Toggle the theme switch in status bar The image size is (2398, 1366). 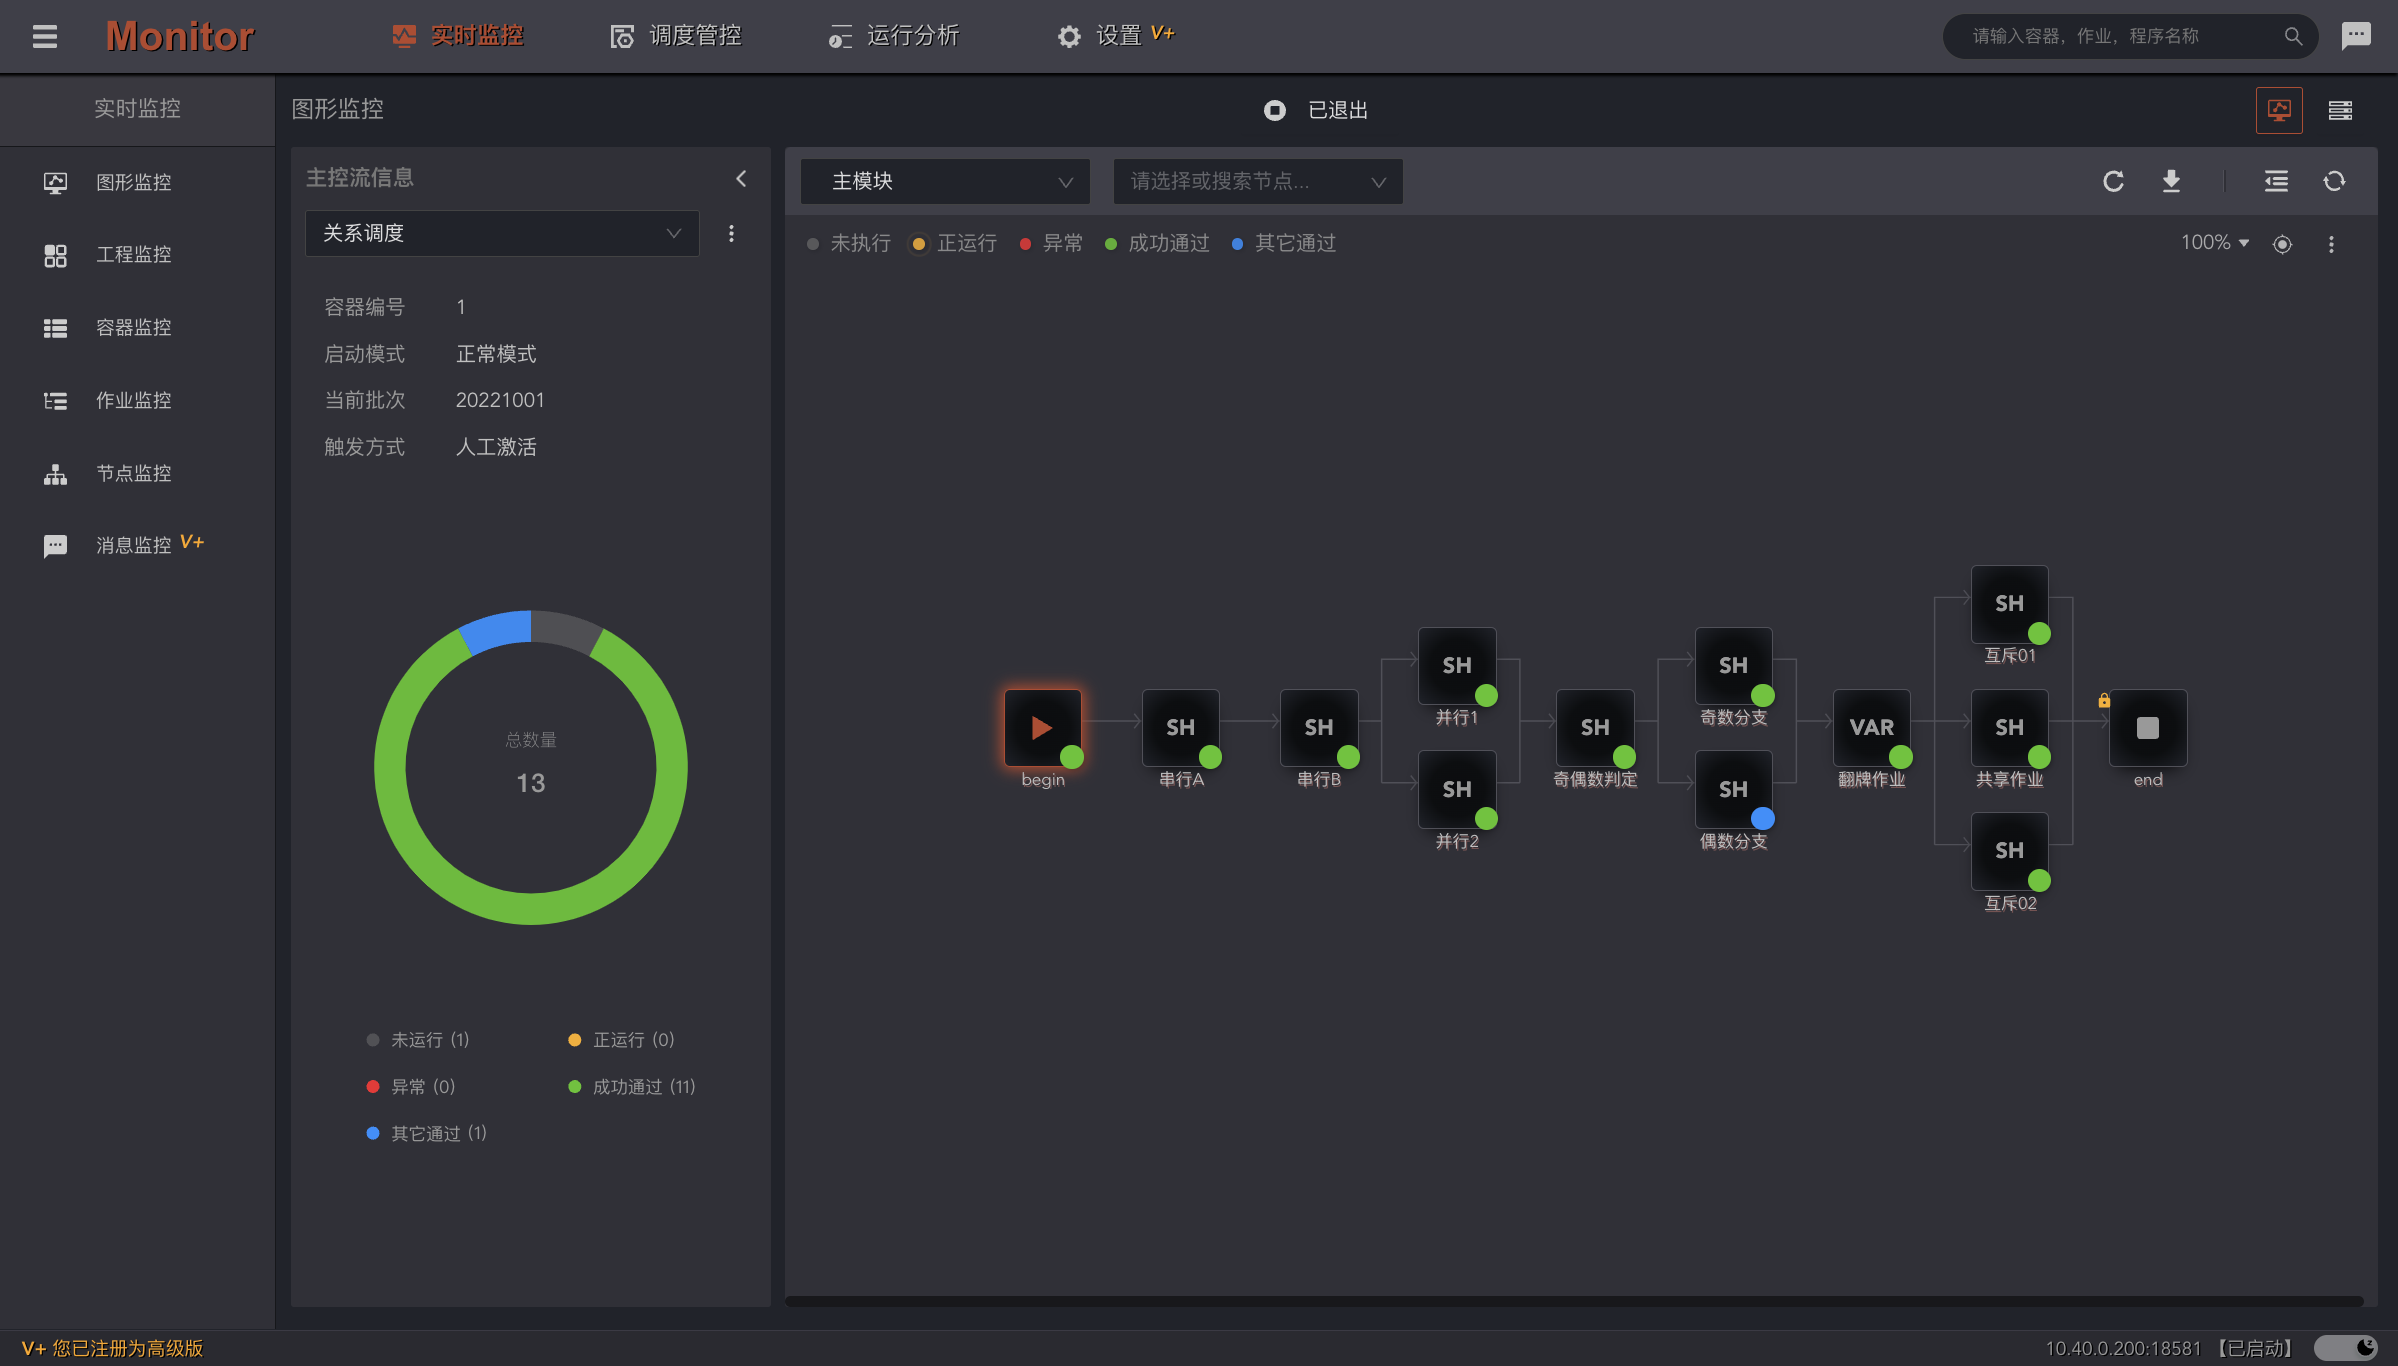[x=2345, y=1348]
